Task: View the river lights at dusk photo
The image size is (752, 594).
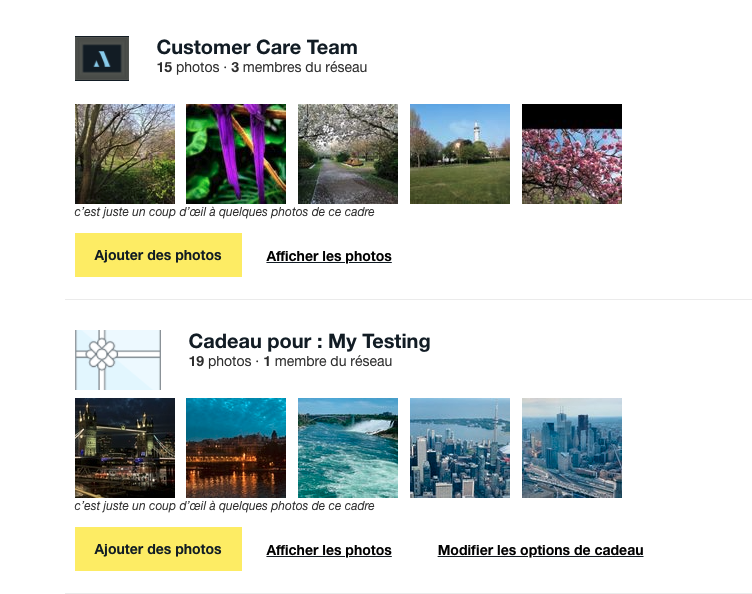Action: [x=236, y=448]
